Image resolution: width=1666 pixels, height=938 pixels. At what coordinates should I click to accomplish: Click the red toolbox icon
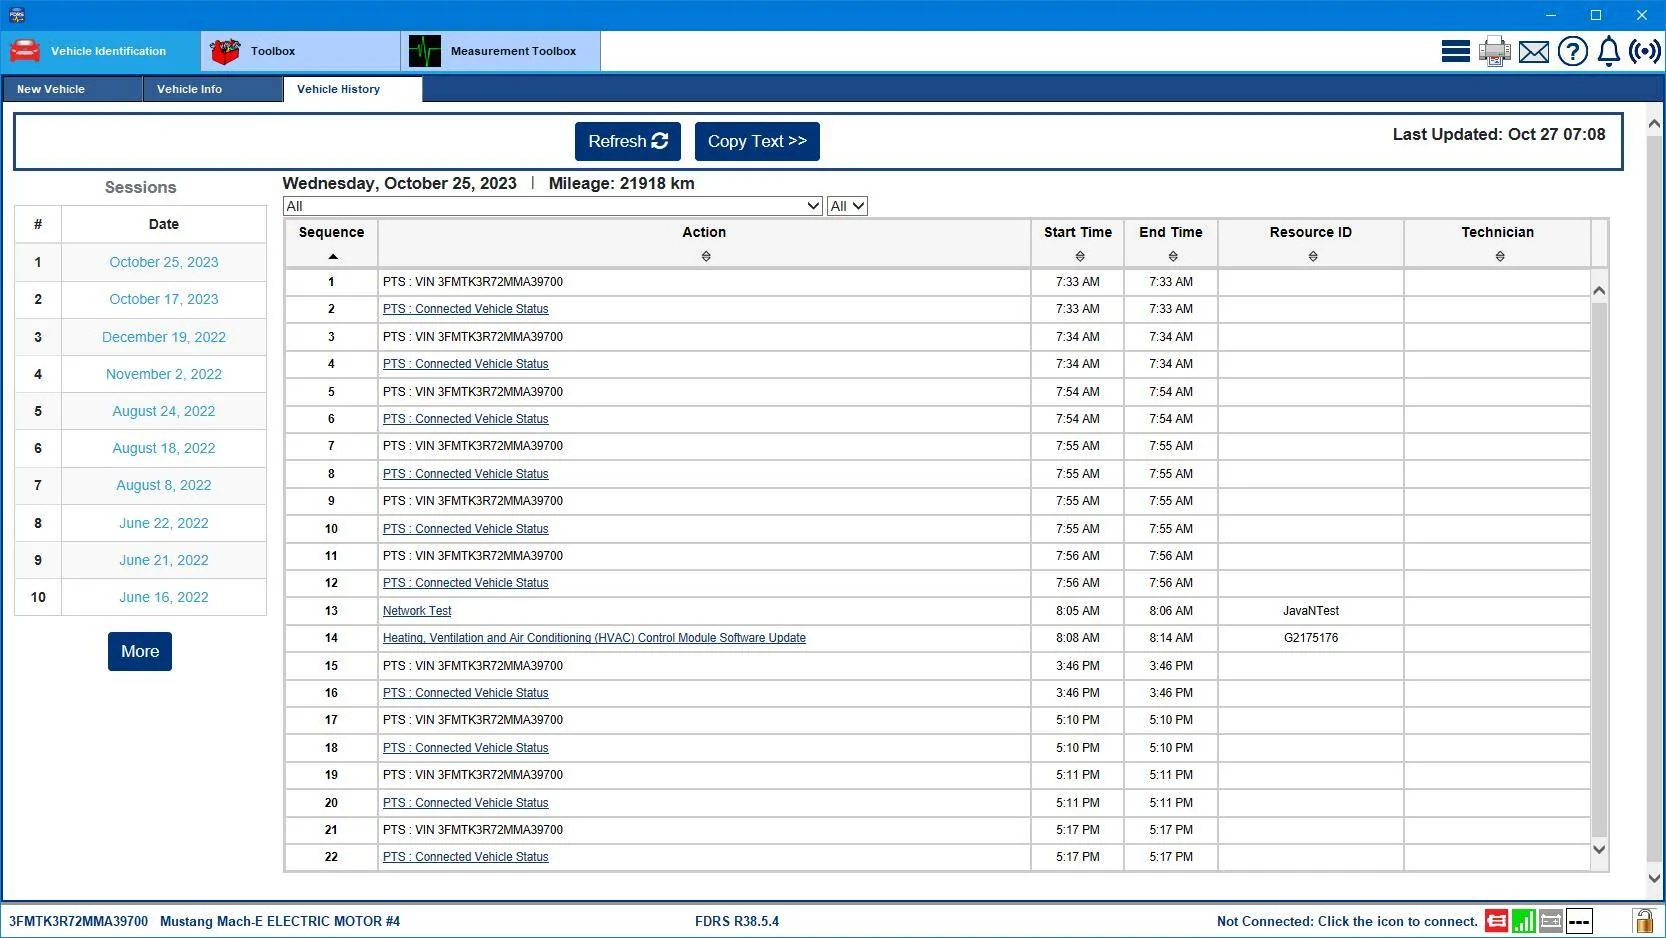(x=225, y=51)
